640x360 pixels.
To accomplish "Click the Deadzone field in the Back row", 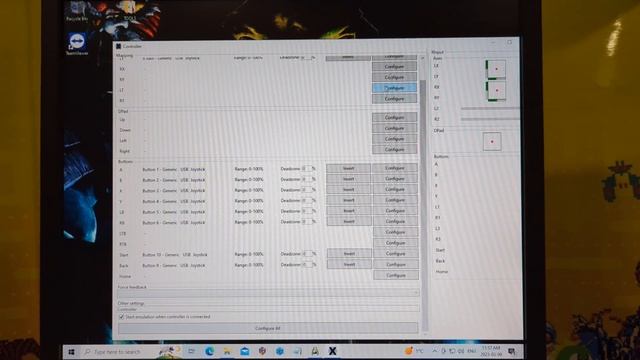I will click(x=307, y=264).
